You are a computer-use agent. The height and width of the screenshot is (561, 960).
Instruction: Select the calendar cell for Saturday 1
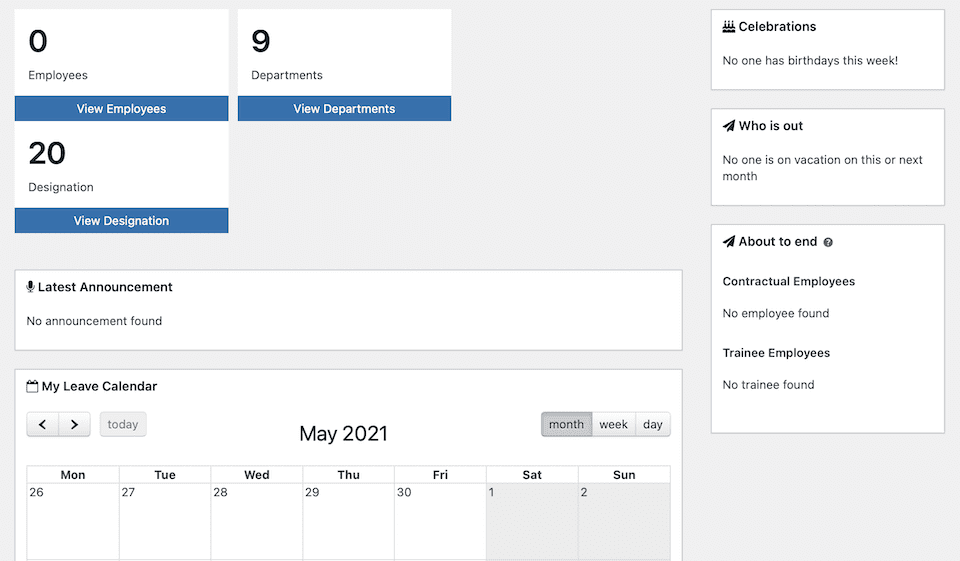pyautogui.click(x=532, y=521)
